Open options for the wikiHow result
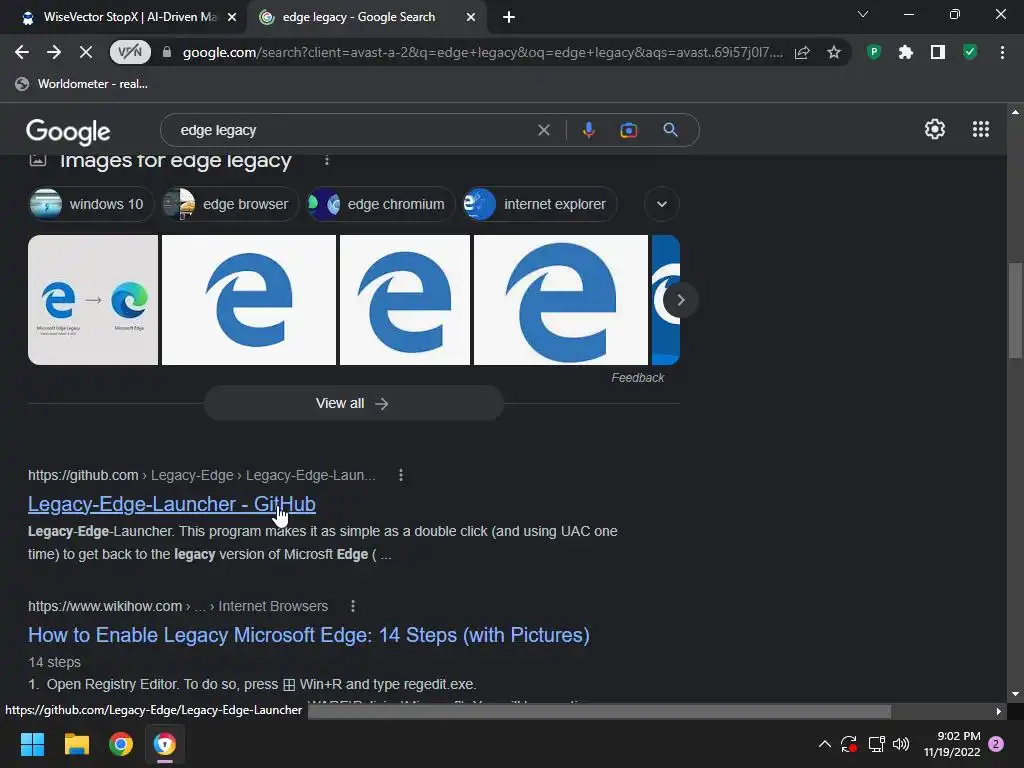Screen dimensions: 1024x768 click(x=353, y=606)
